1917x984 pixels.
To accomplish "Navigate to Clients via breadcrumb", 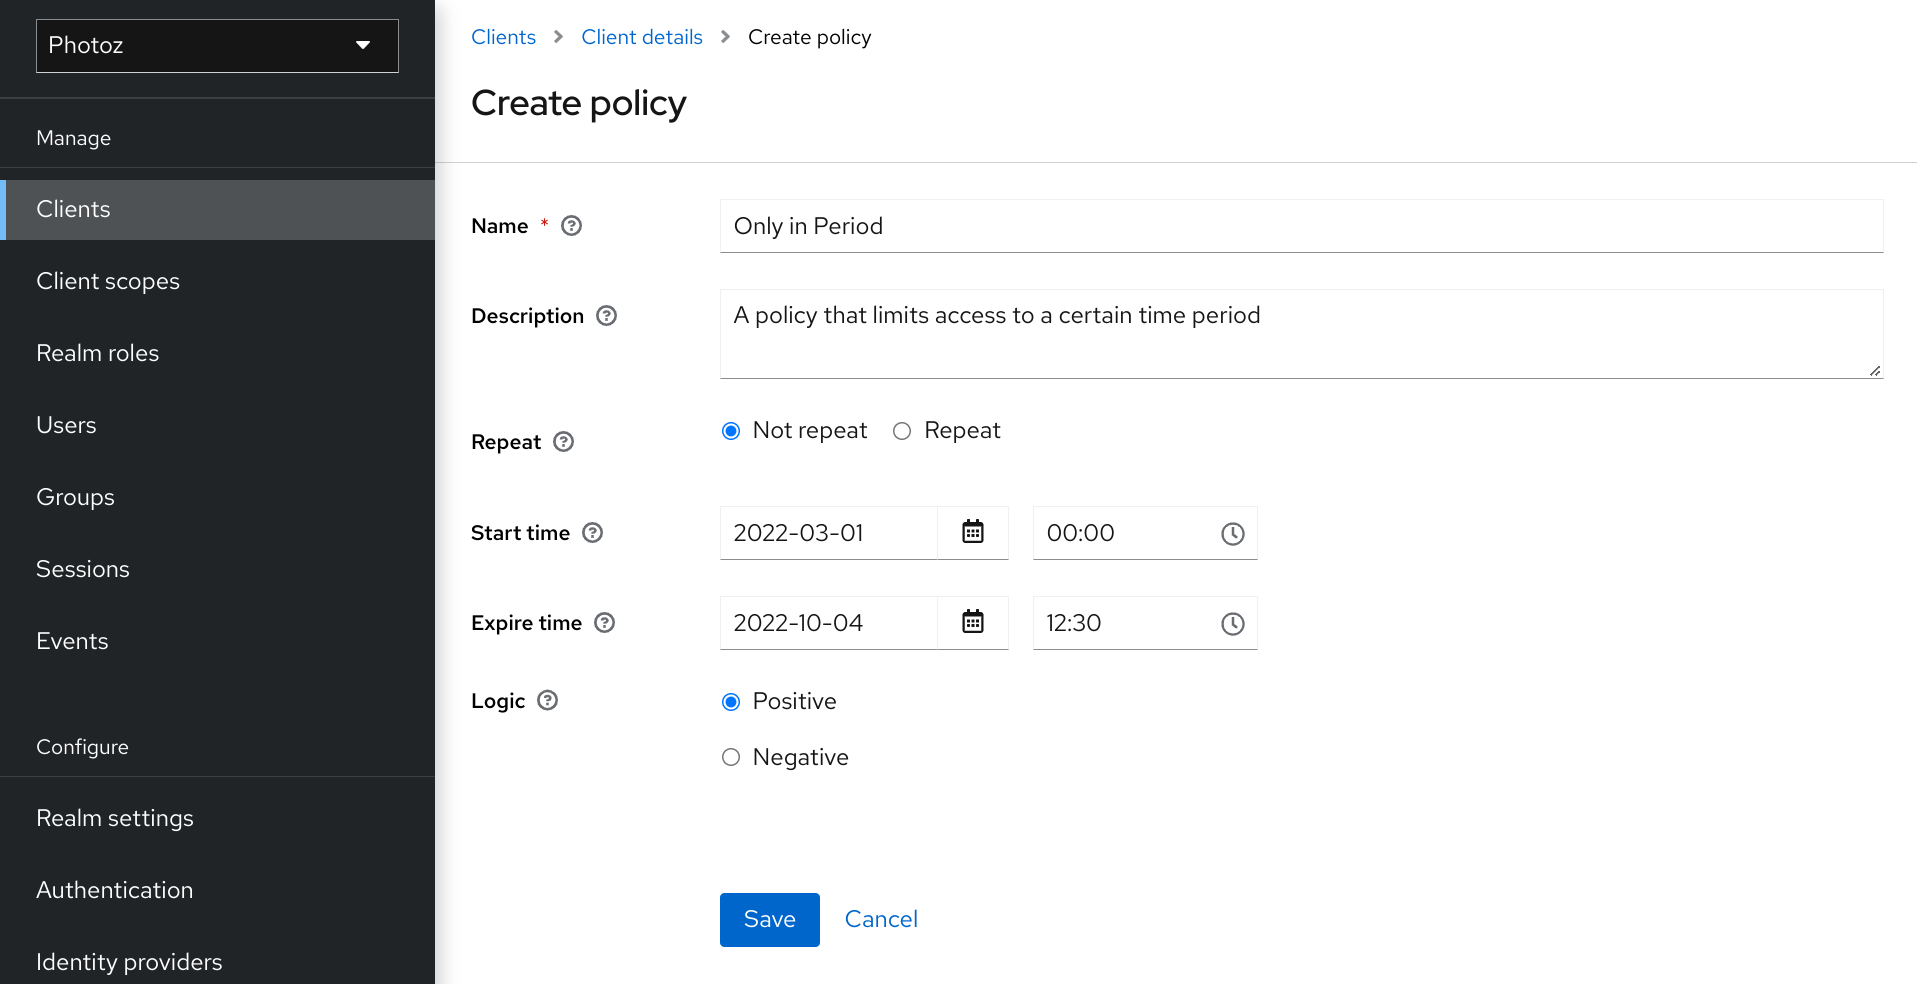I will tap(503, 36).
